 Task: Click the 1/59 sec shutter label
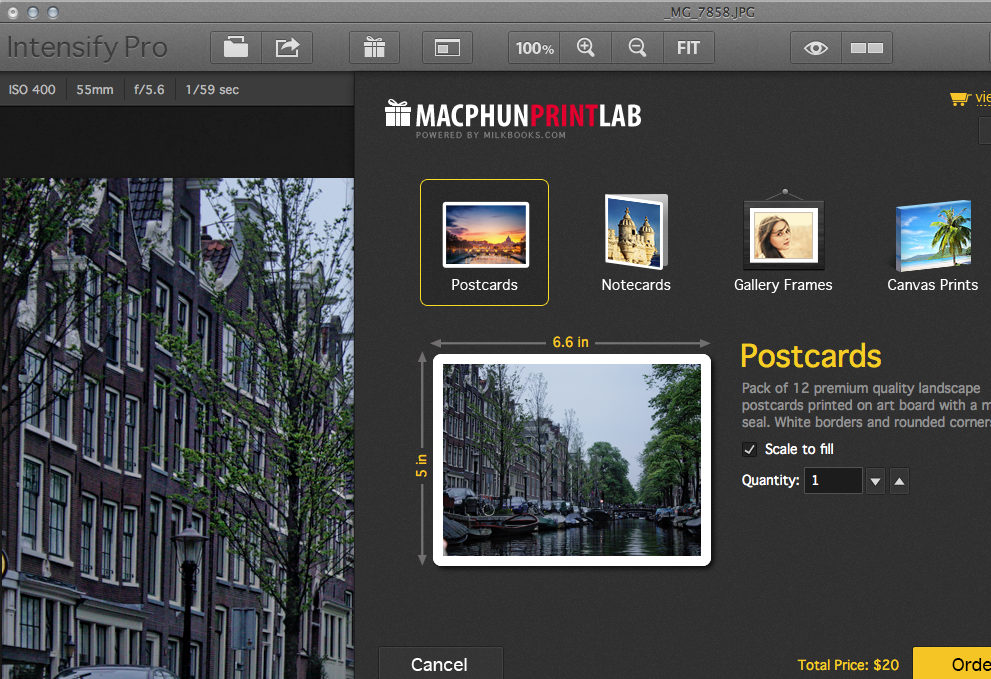click(x=212, y=90)
